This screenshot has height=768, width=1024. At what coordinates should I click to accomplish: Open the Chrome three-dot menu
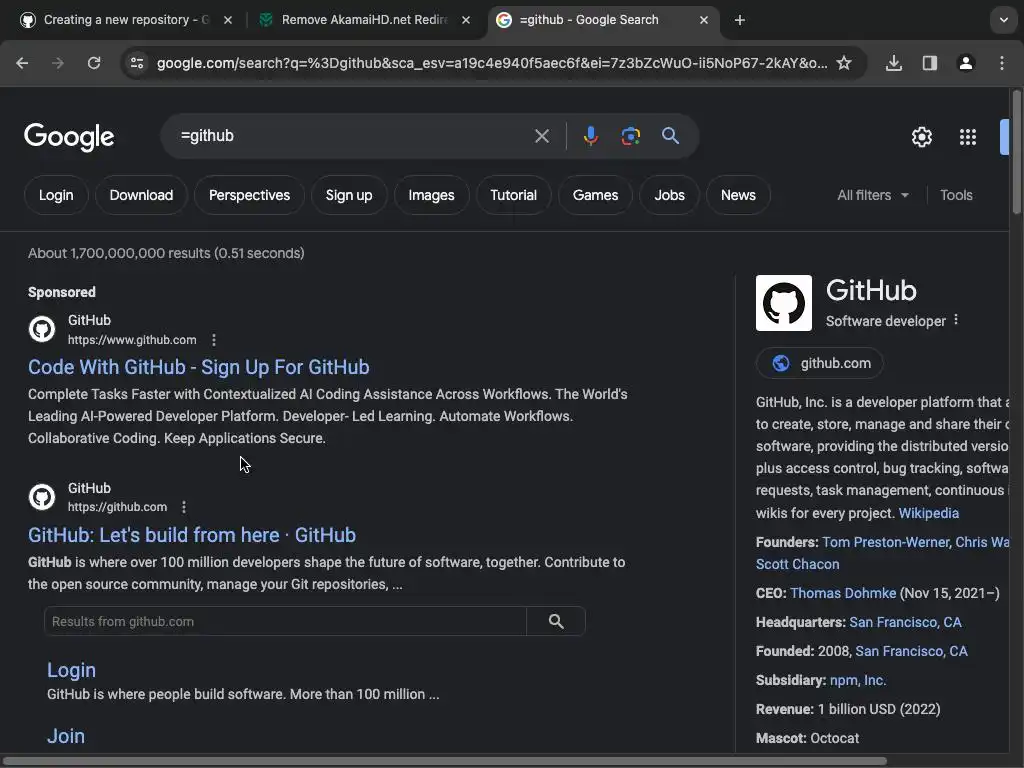click(x=1002, y=63)
